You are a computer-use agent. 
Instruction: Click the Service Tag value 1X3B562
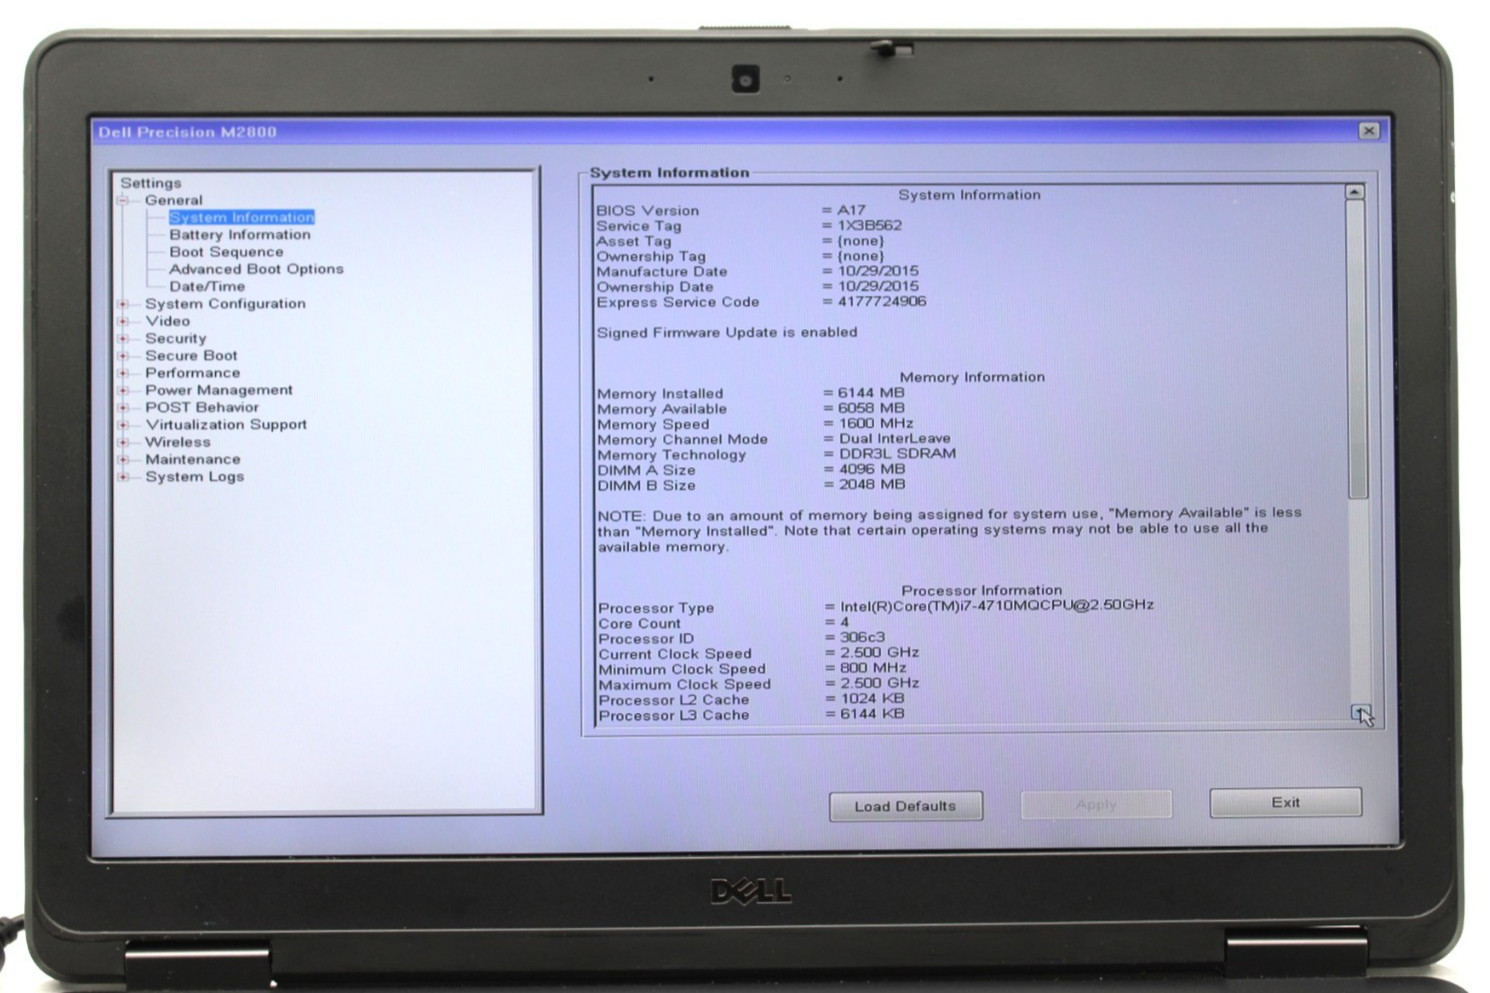870,225
